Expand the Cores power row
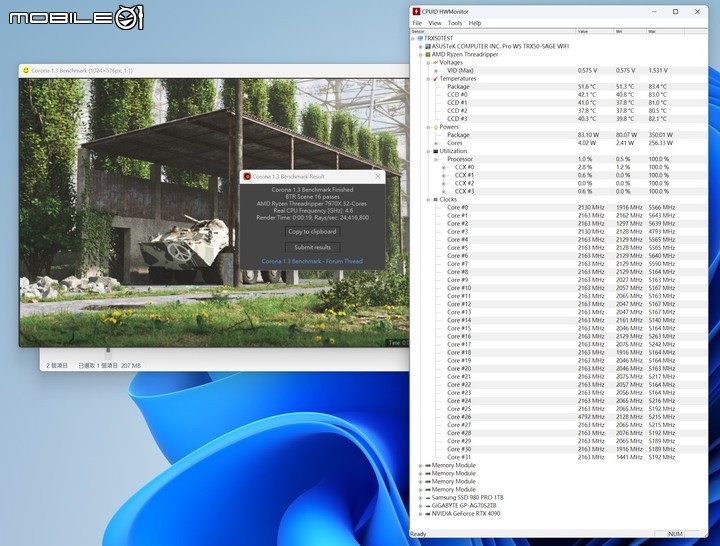720x546 pixels. pos(436,143)
